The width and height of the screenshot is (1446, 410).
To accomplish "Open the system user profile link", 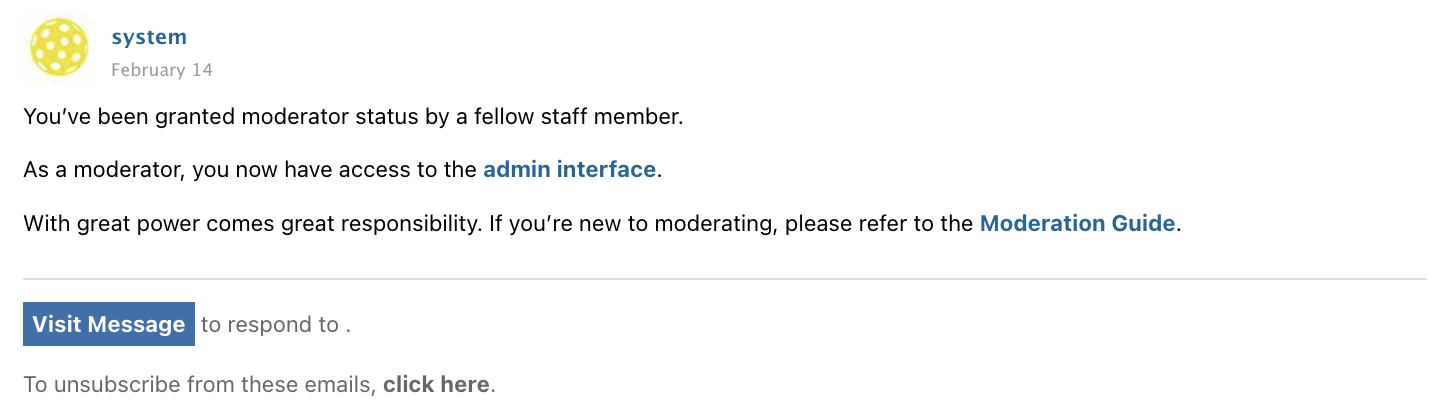I will [x=149, y=37].
